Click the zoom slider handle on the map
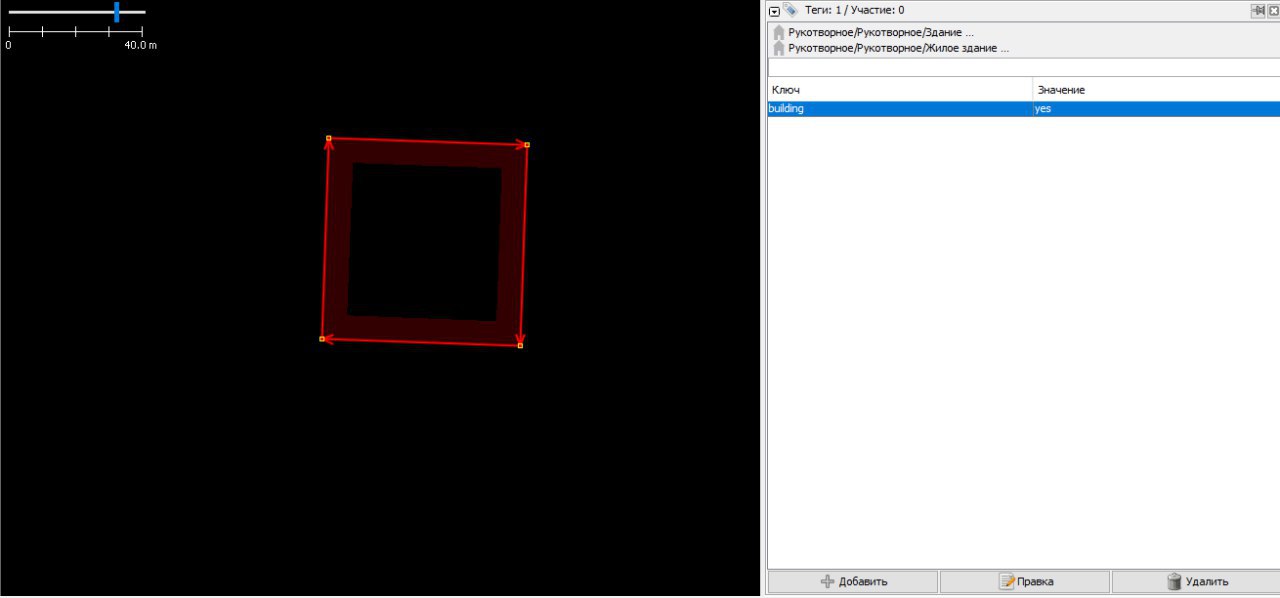 (x=117, y=12)
